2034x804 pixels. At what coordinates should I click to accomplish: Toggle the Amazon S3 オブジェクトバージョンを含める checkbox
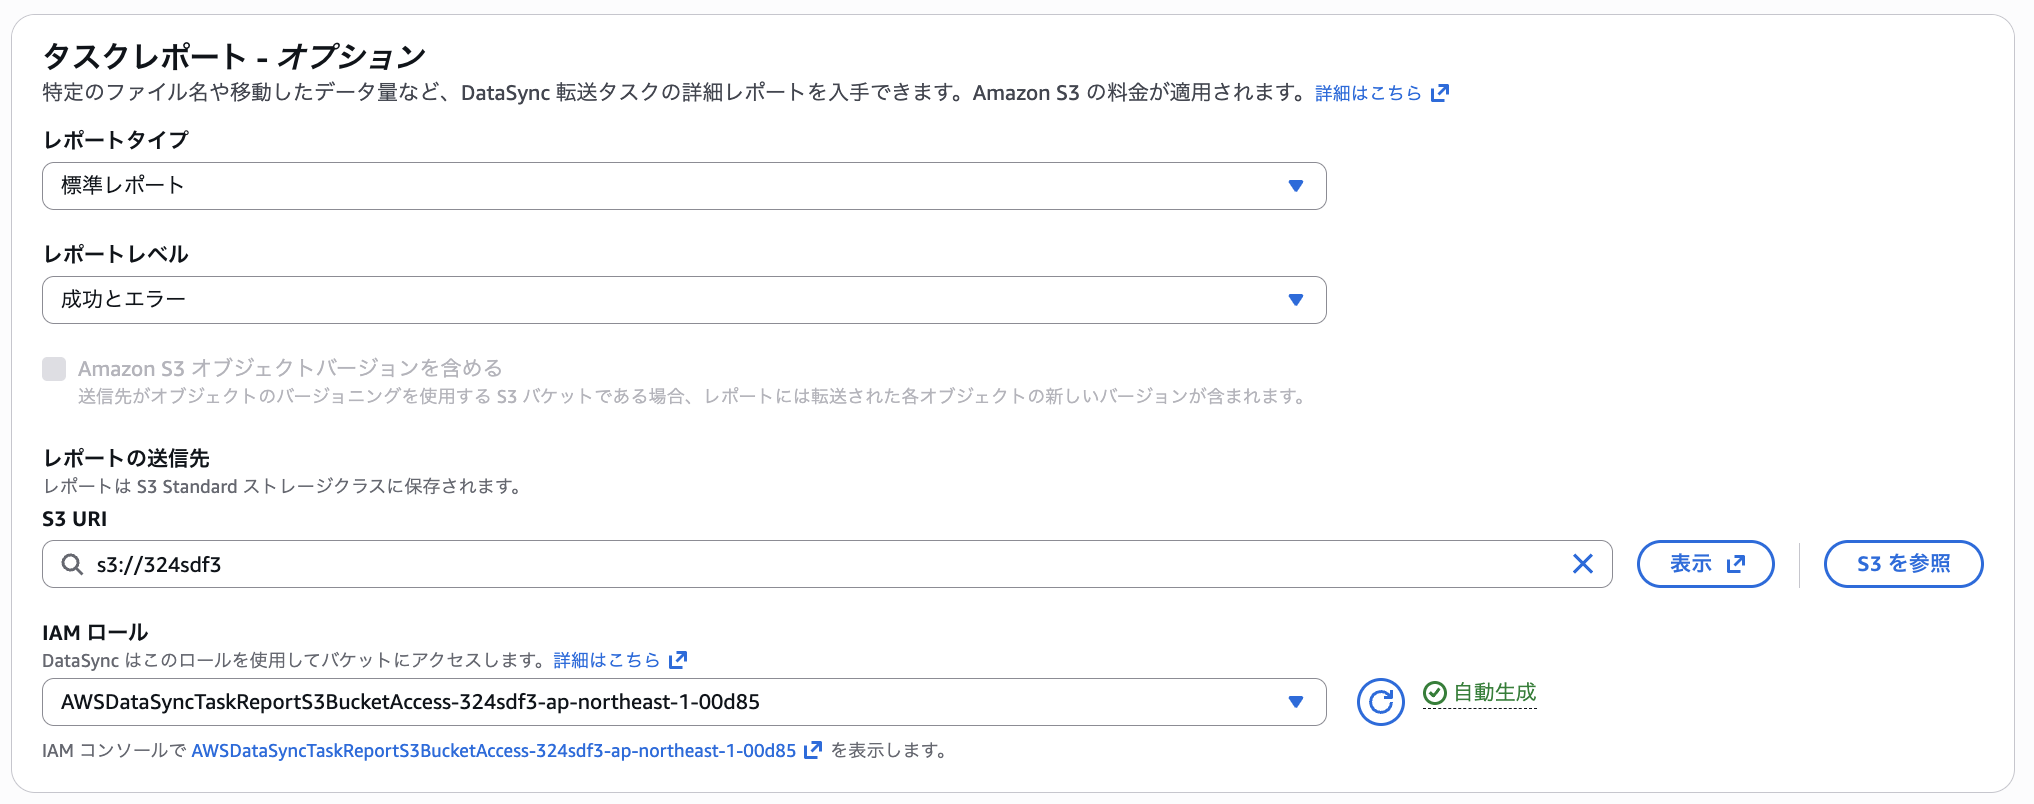pyautogui.click(x=54, y=369)
